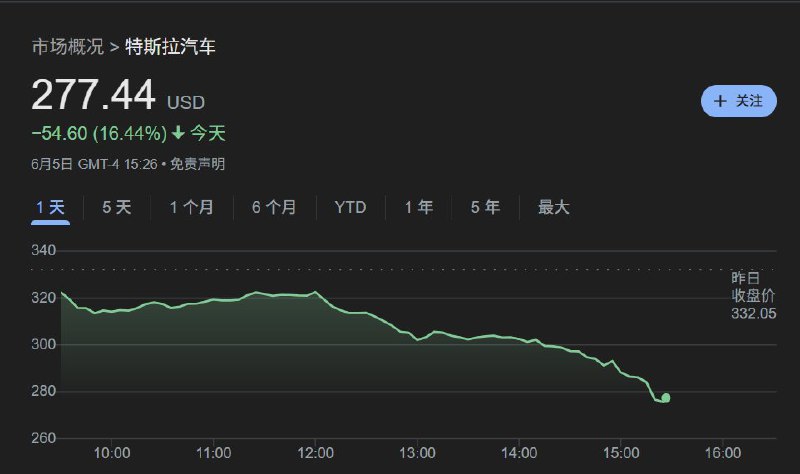Click the 15:00 time axis label
The height and width of the screenshot is (474, 800).
[x=621, y=453]
